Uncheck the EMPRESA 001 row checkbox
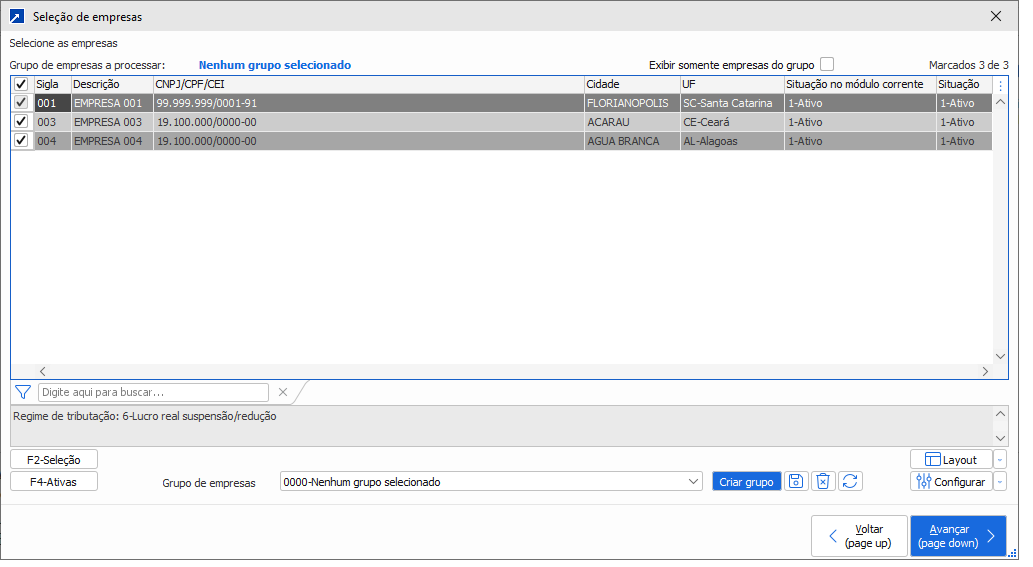Viewport: 1033px width, 567px height. tap(22, 103)
